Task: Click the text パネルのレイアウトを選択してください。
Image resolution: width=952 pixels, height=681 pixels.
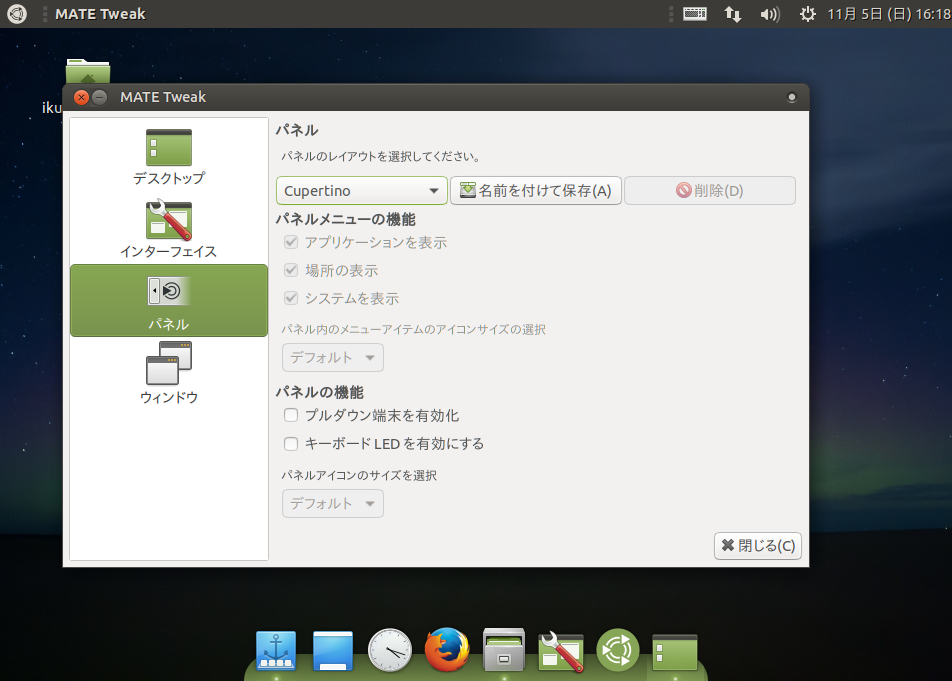Action: click(x=381, y=157)
